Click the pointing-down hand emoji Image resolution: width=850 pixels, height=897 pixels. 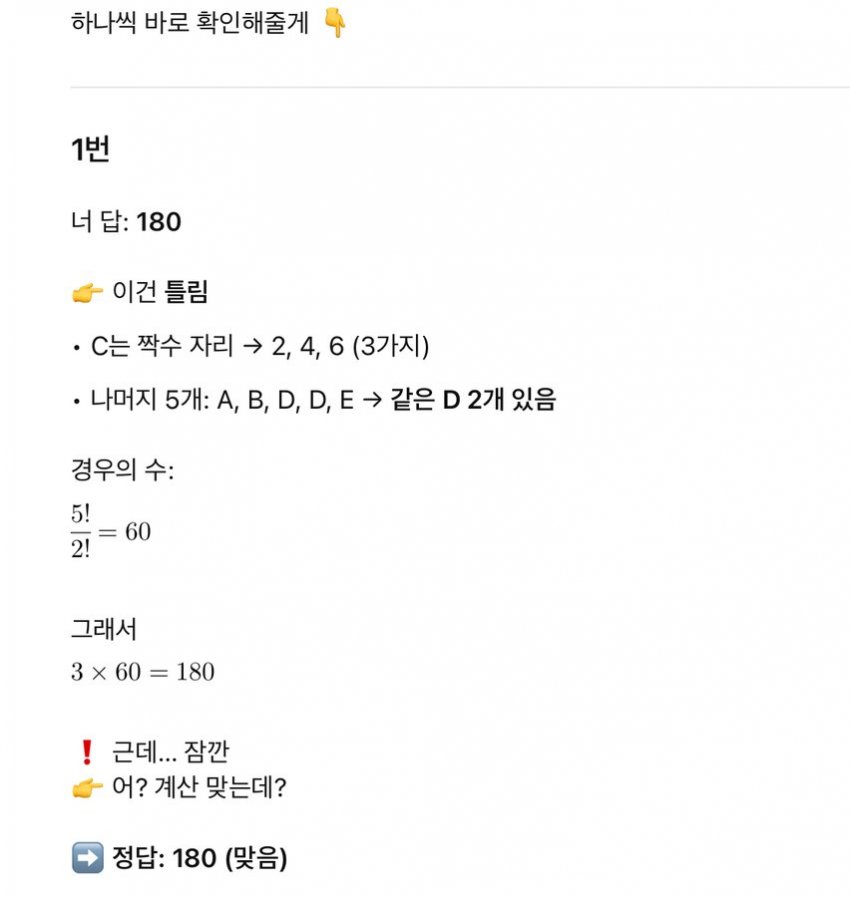[x=335, y=22]
